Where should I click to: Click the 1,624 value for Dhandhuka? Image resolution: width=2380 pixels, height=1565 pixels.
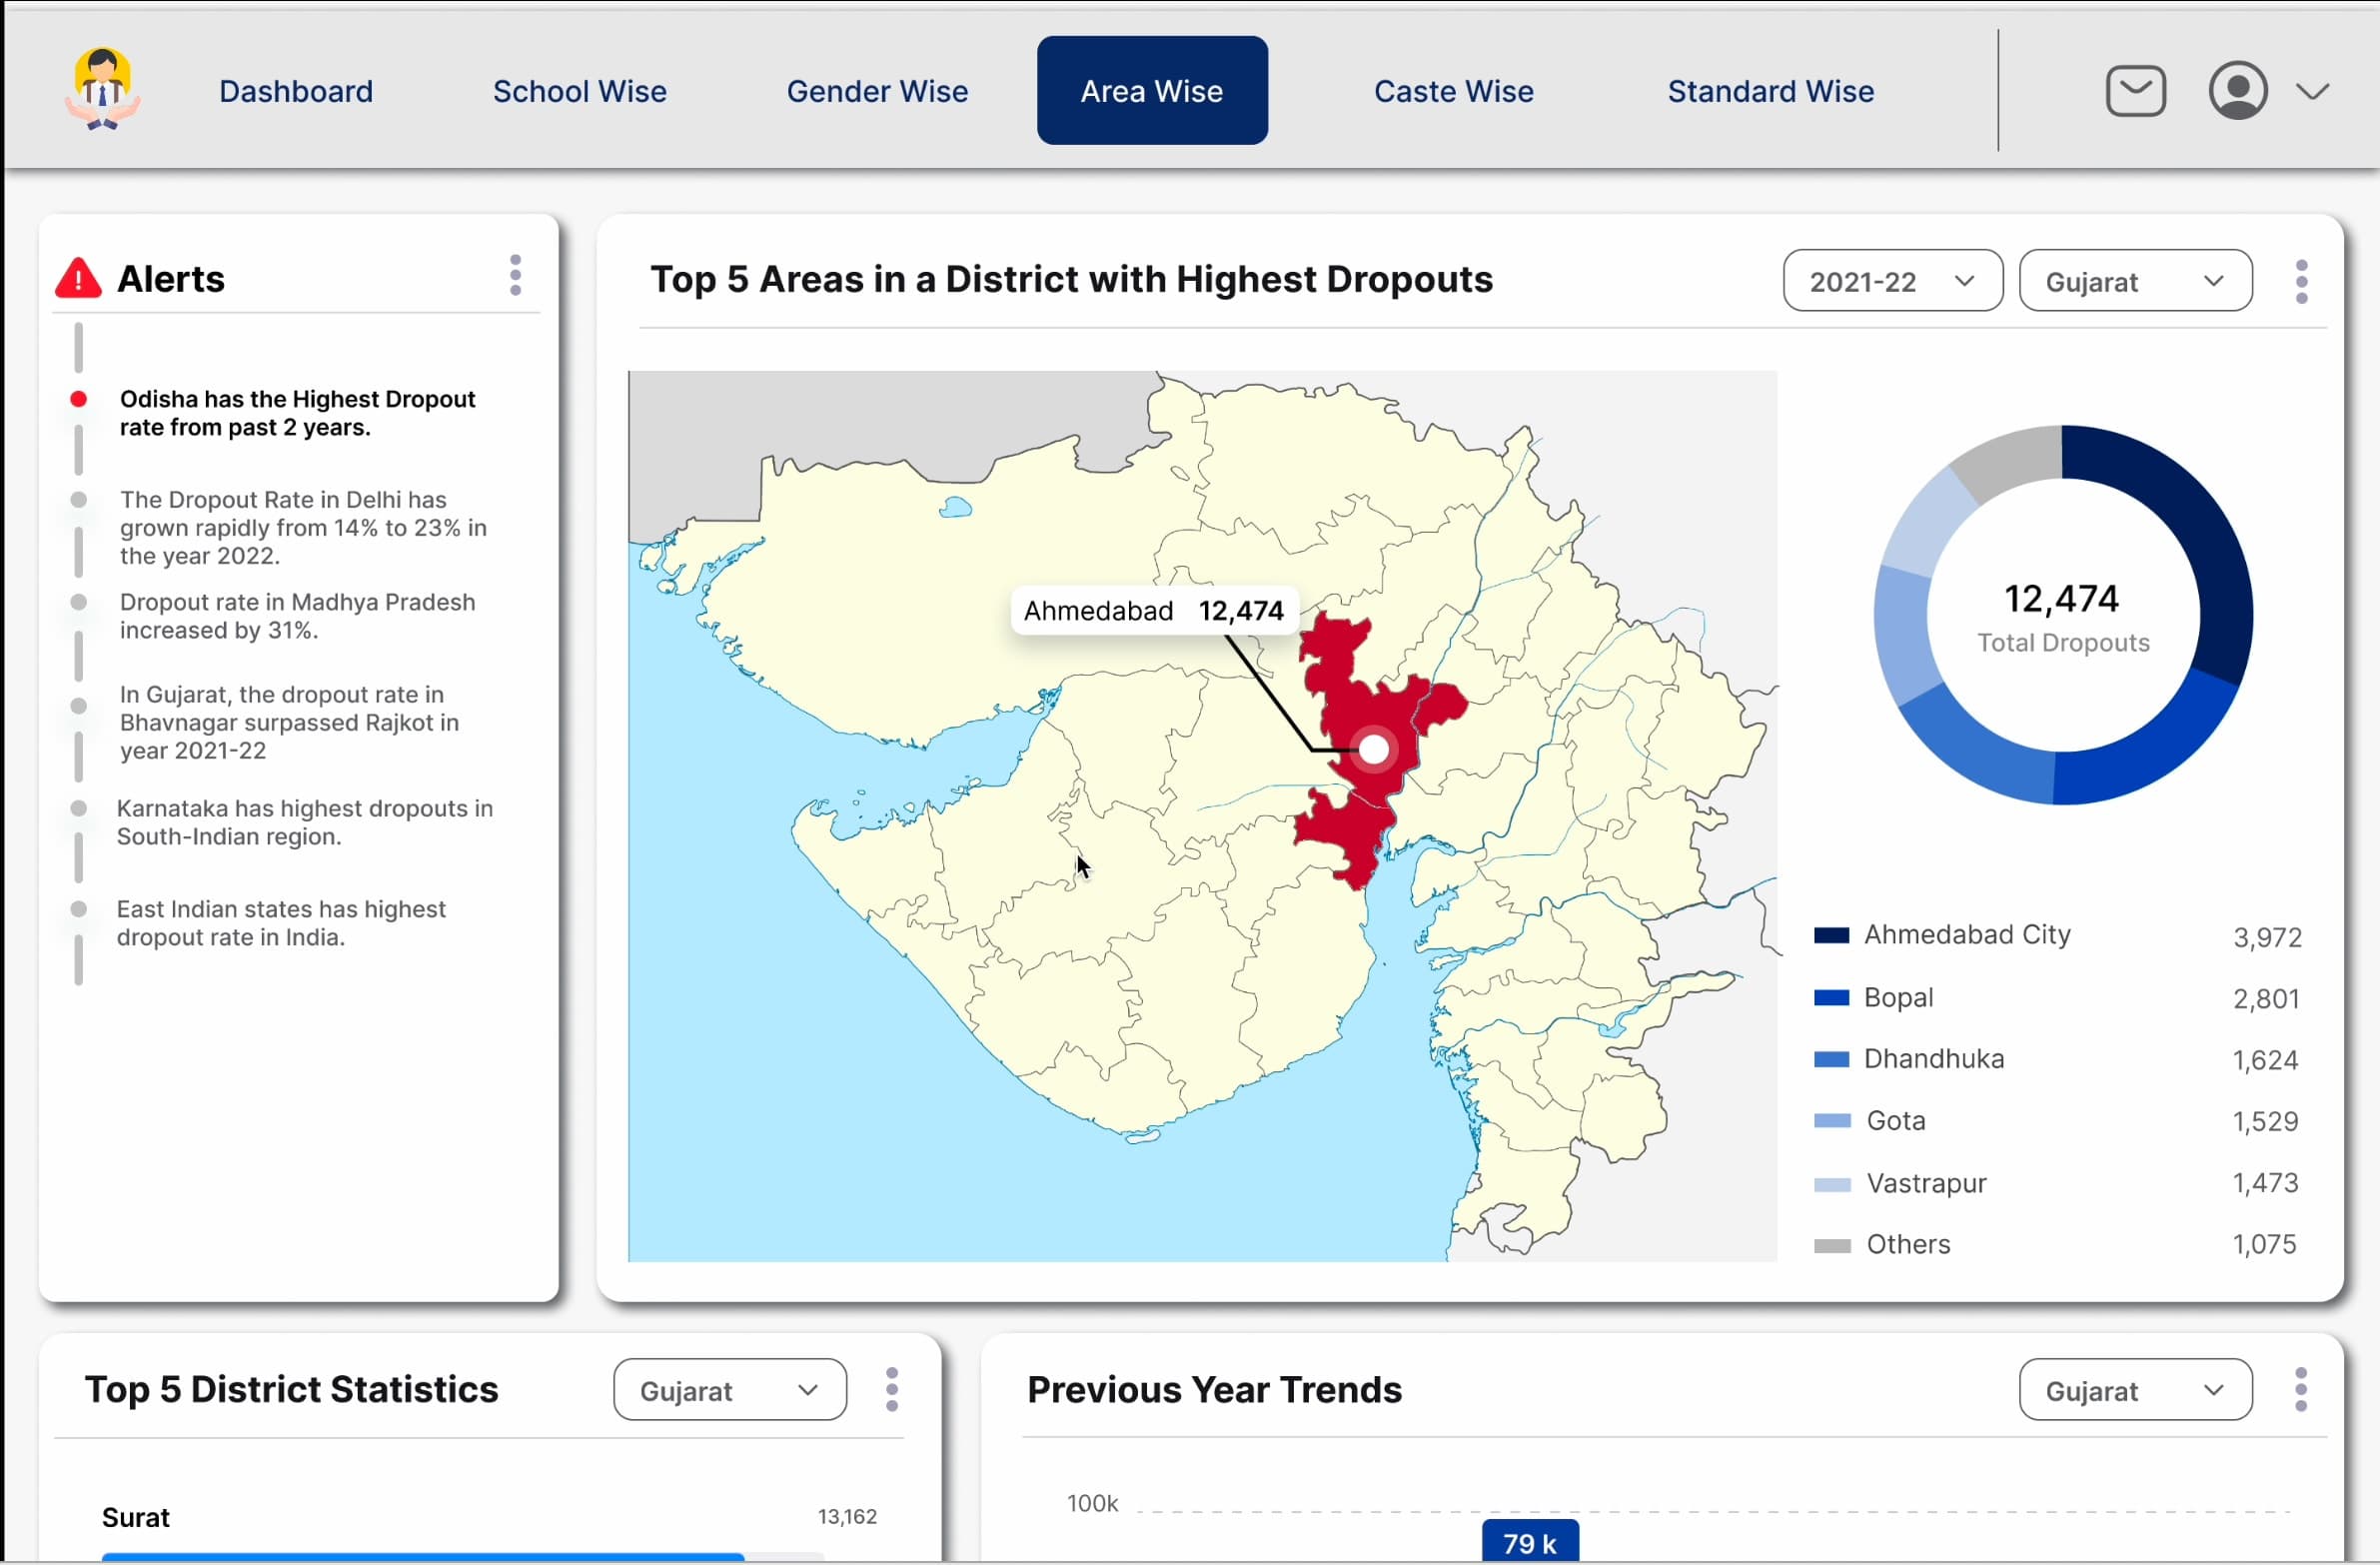[x=2265, y=1060]
